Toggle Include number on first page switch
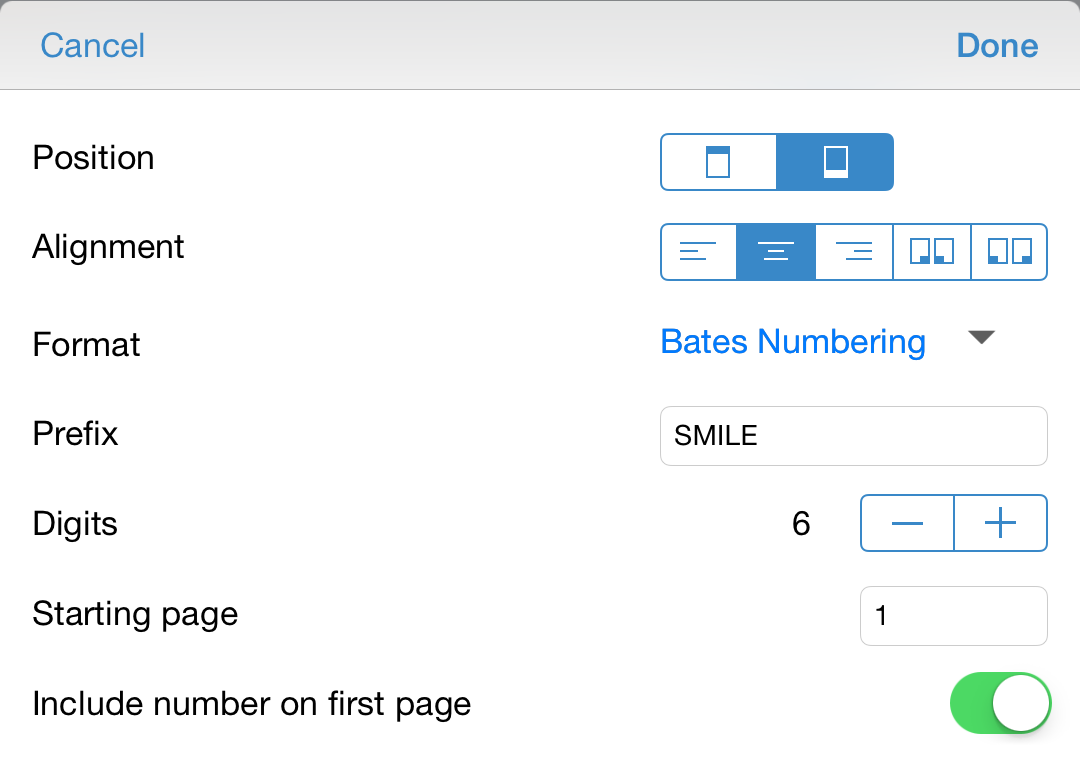The image size is (1080, 776). point(1000,703)
